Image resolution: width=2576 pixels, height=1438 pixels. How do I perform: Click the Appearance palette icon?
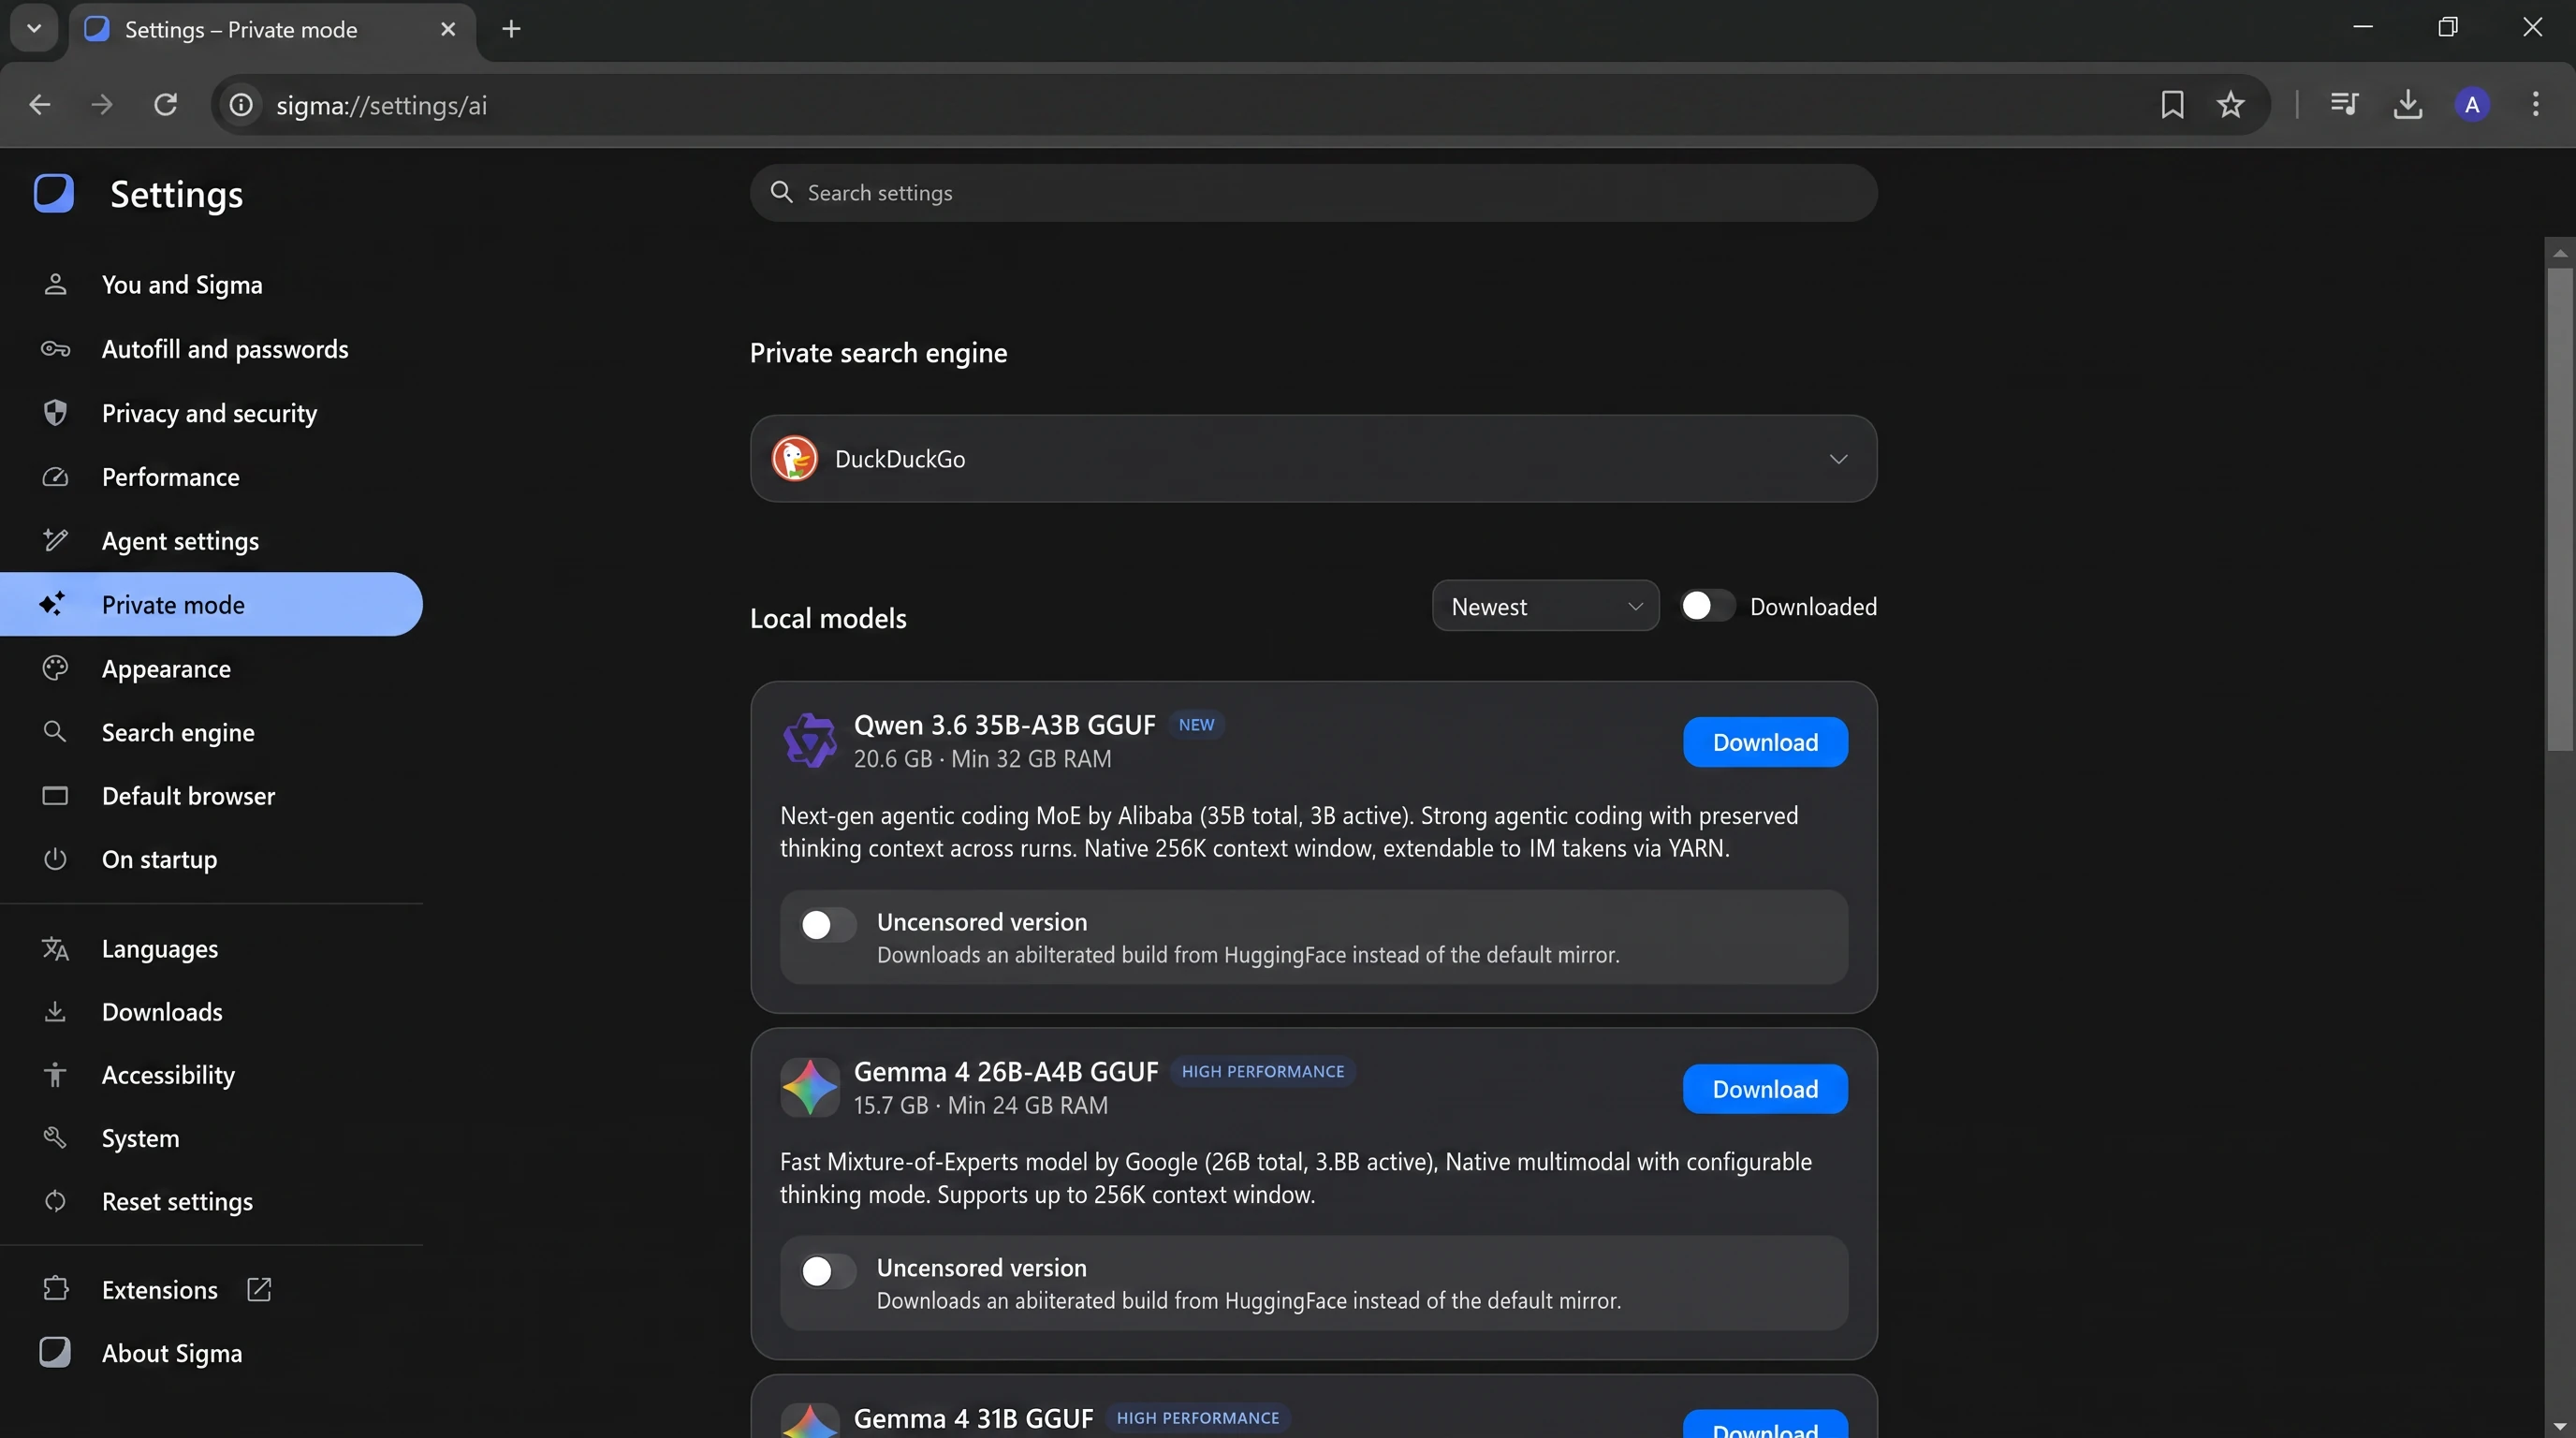tap(55, 668)
